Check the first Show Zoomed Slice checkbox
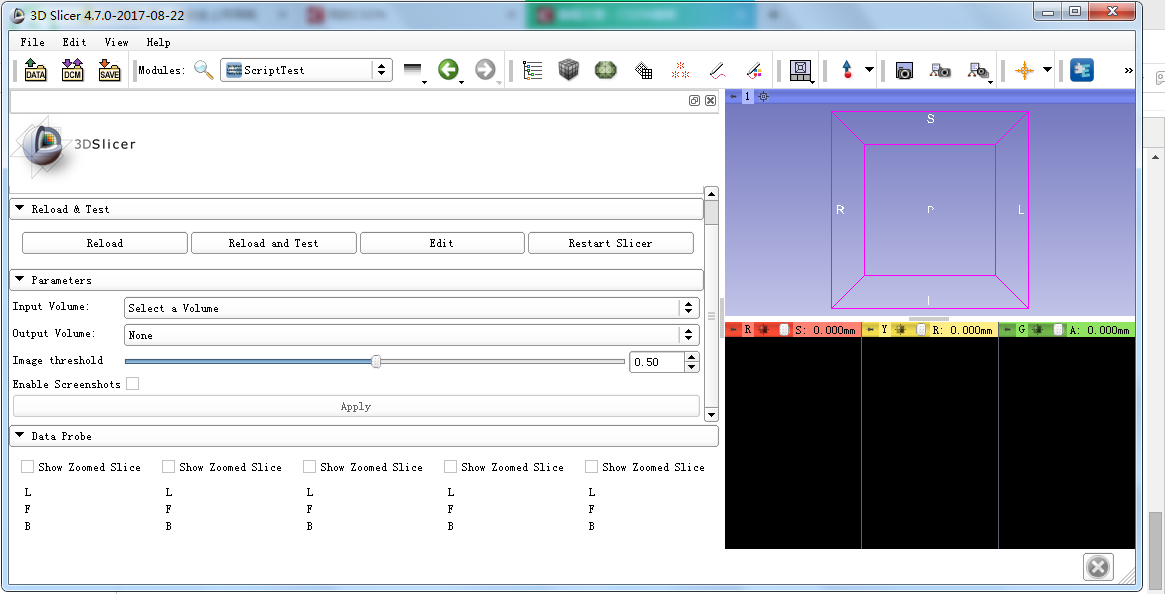The height and width of the screenshot is (594, 1165). click(x=27, y=466)
